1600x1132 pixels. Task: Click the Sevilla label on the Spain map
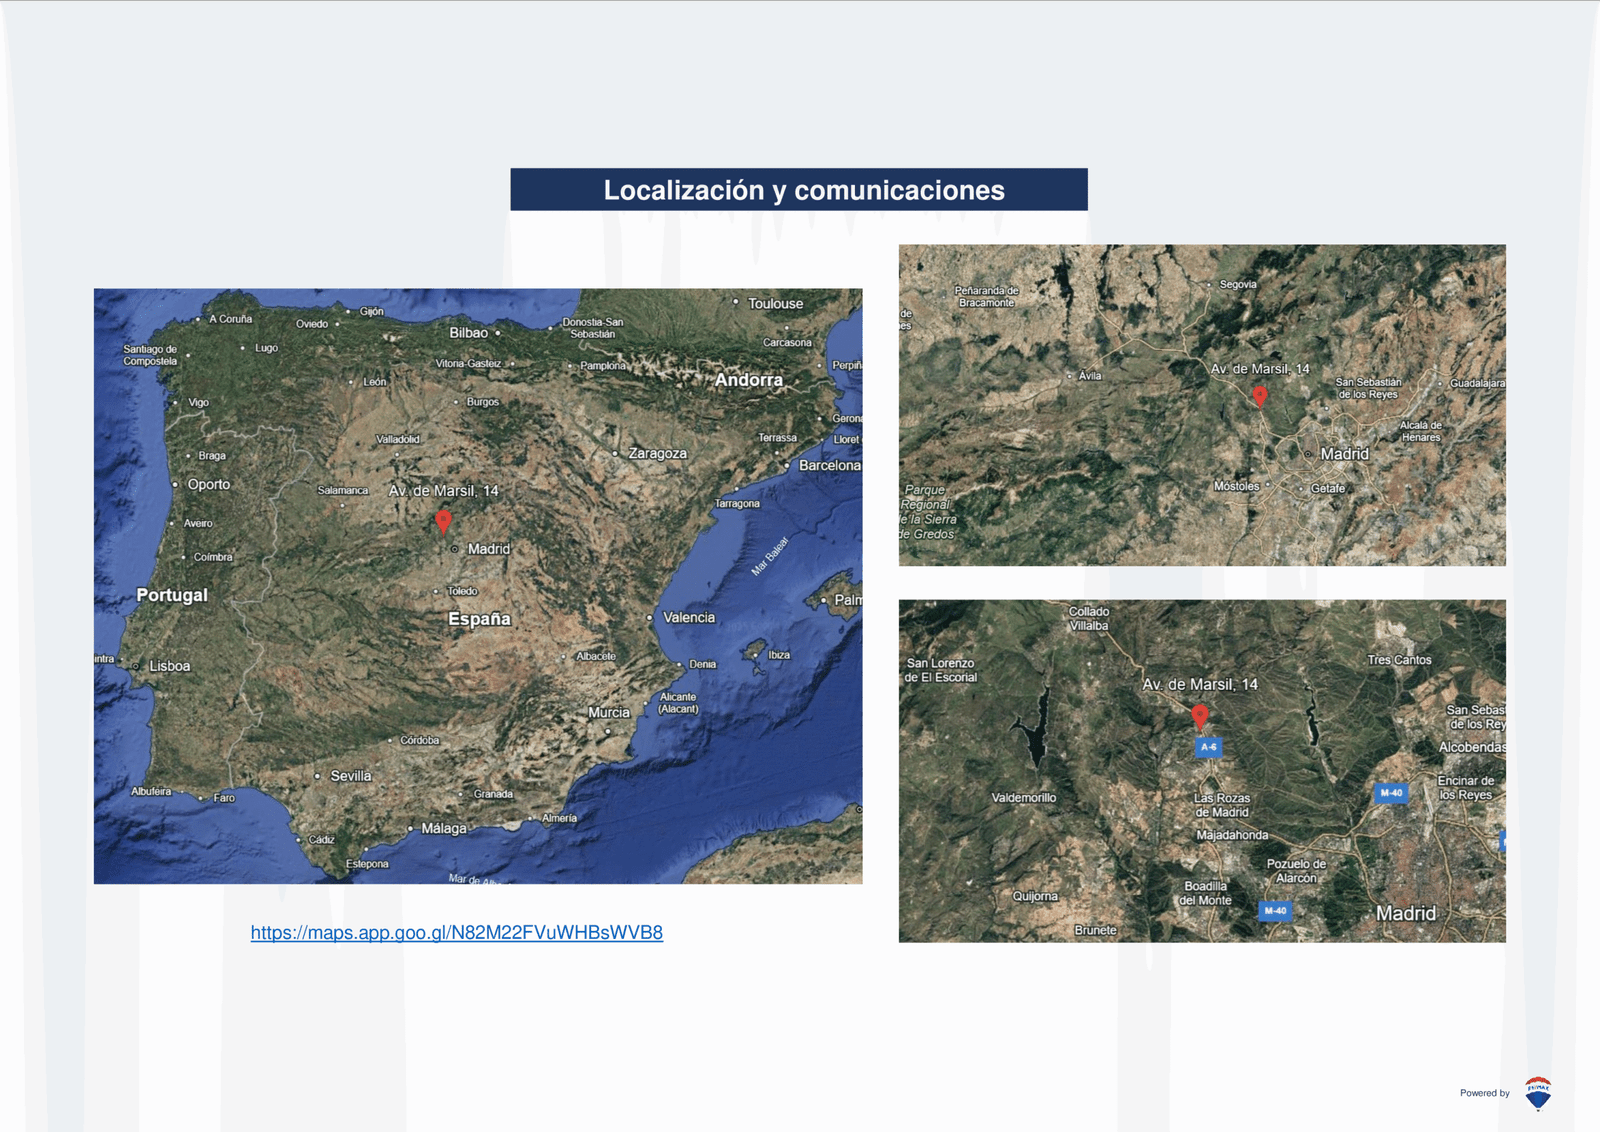[350, 776]
